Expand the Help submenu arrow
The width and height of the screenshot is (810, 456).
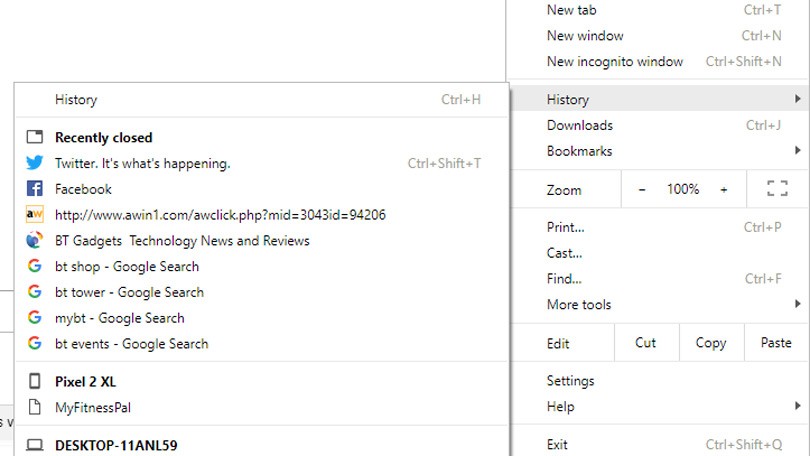point(797,406)
